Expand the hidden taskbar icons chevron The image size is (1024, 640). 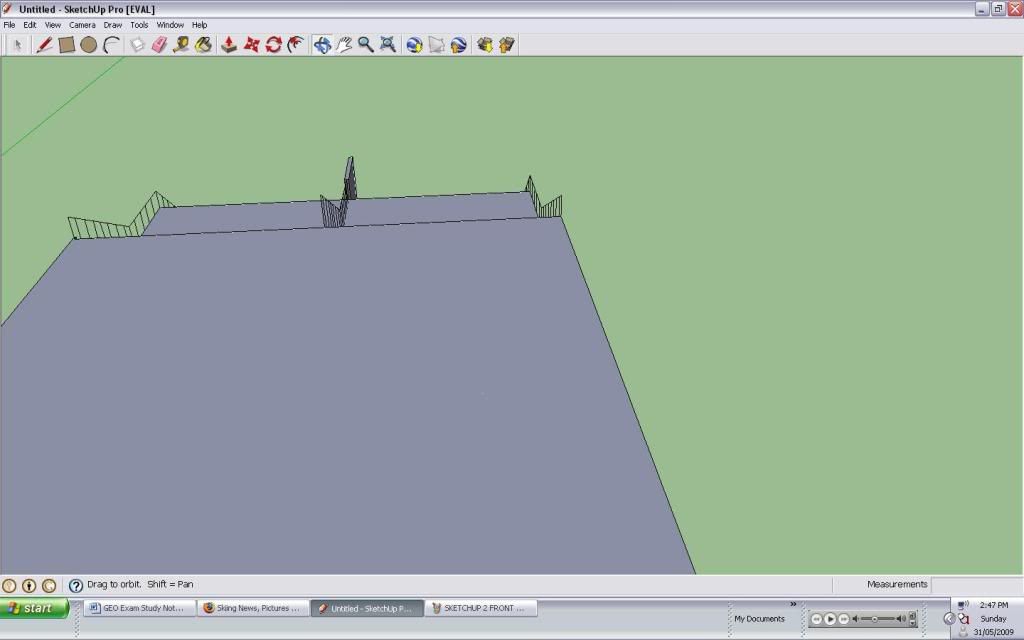point(949,617)
